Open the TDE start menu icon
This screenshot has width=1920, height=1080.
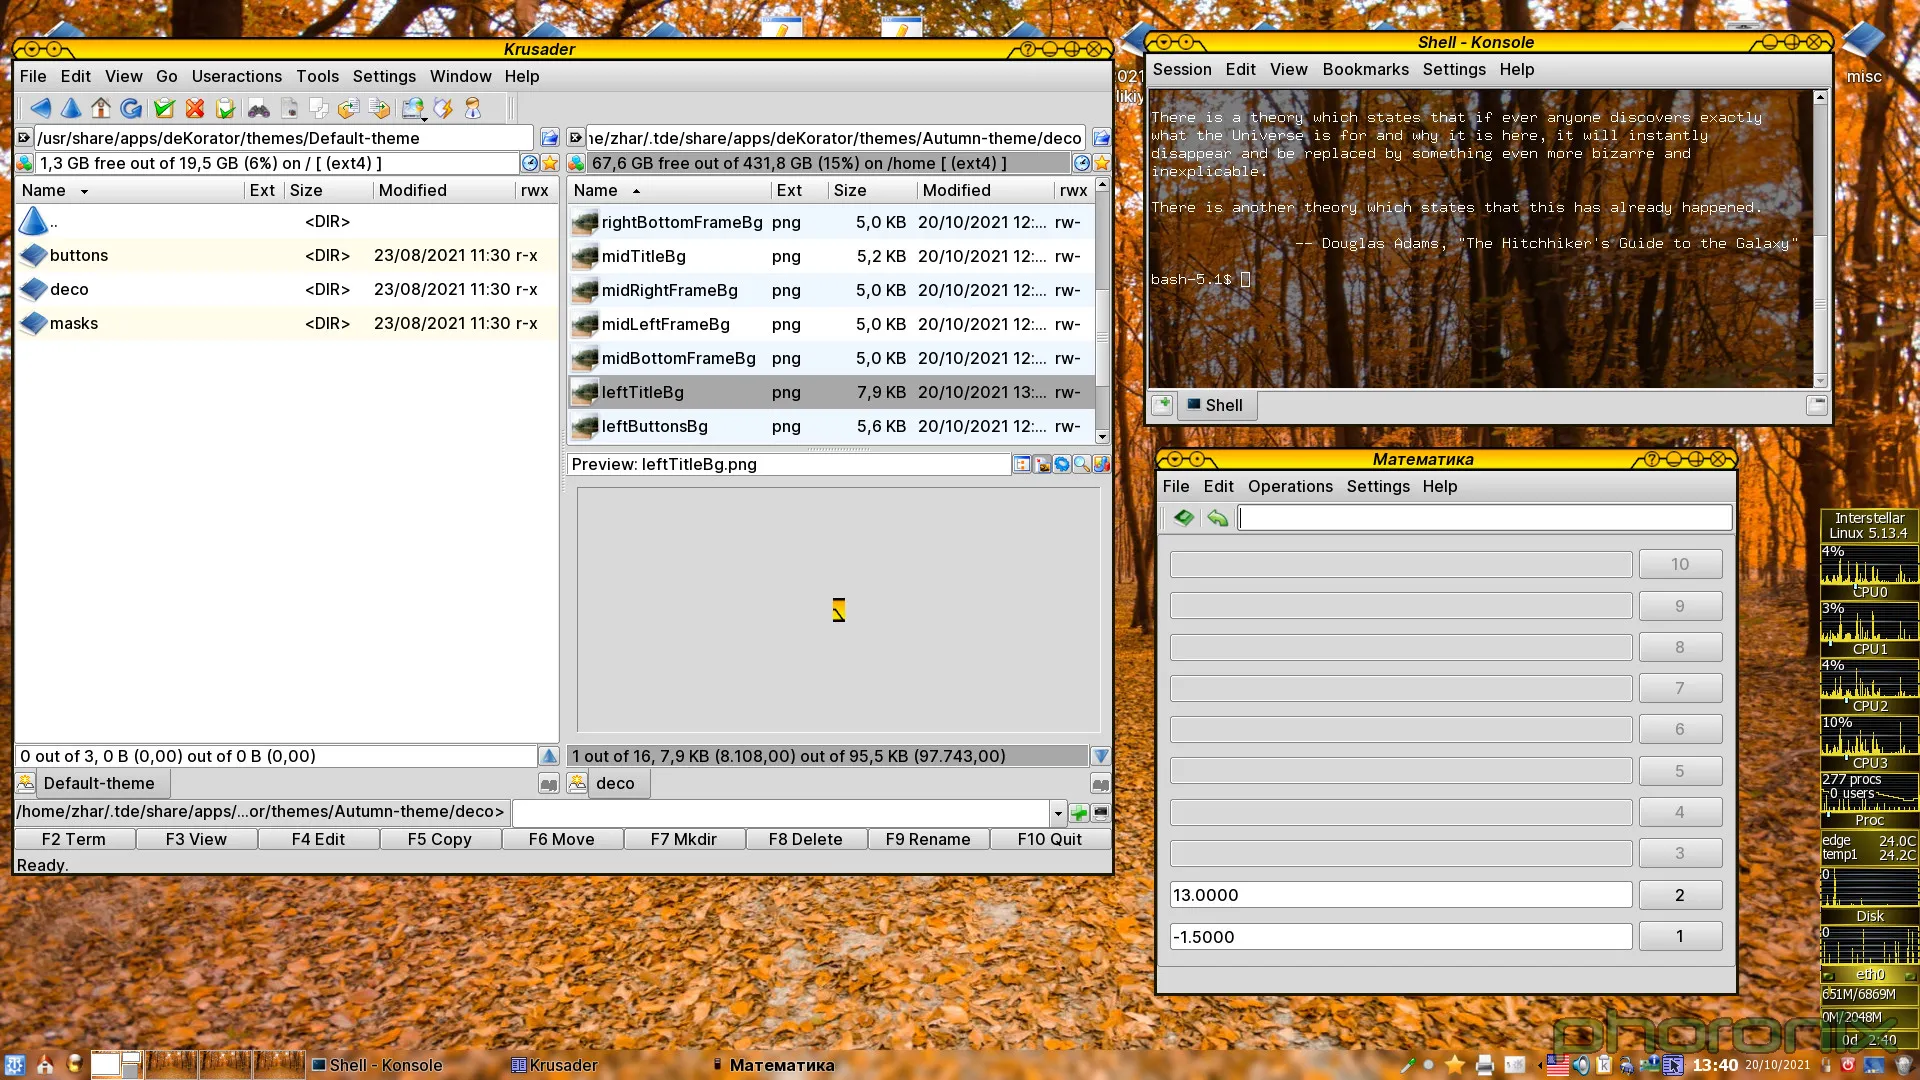(15, 1065)
